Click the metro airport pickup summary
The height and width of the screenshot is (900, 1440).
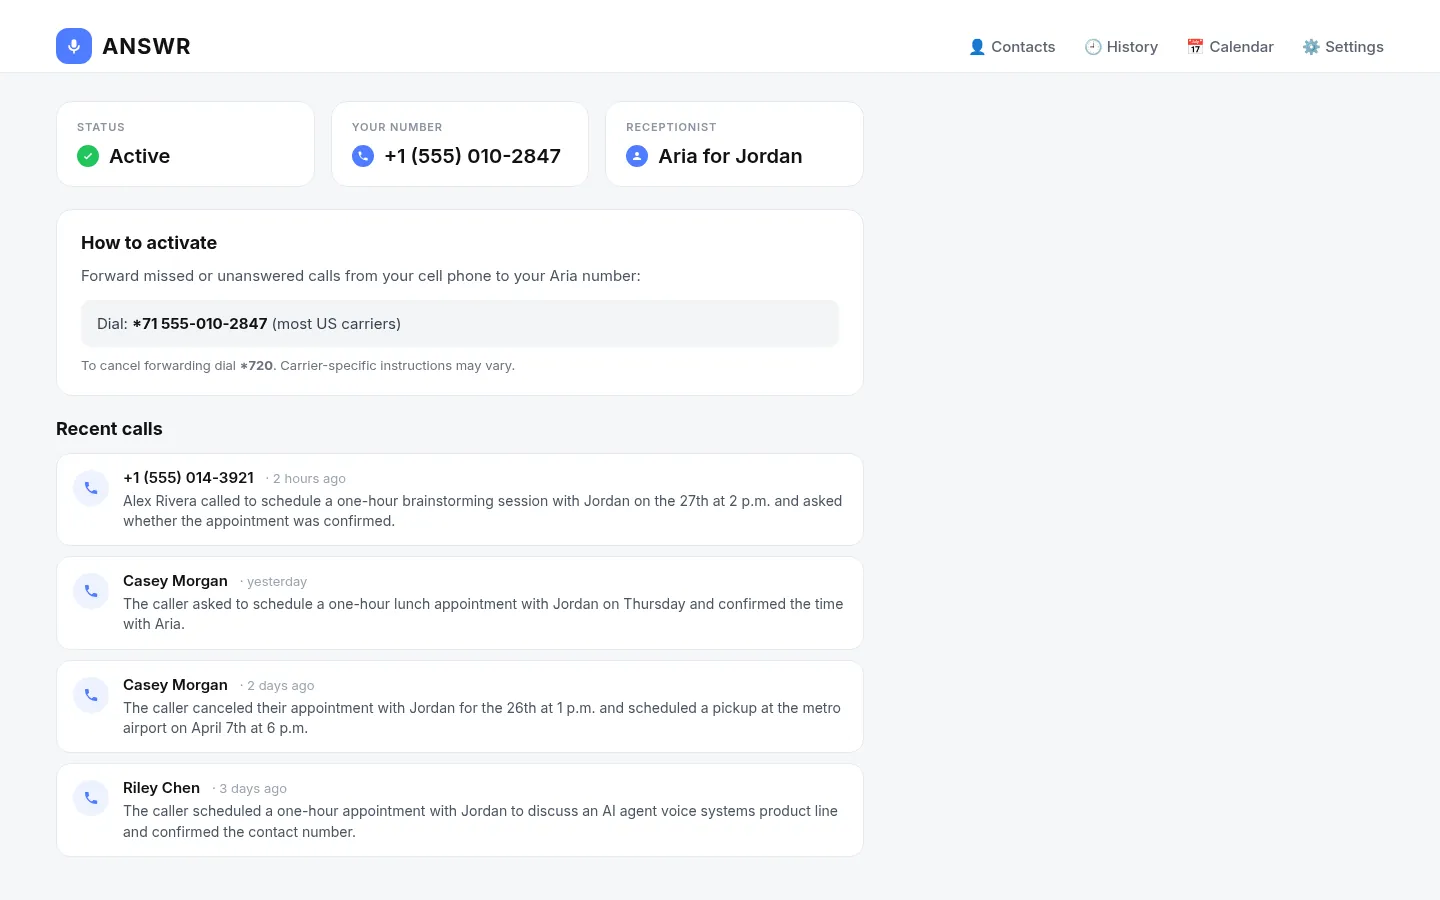pos(482,718)
